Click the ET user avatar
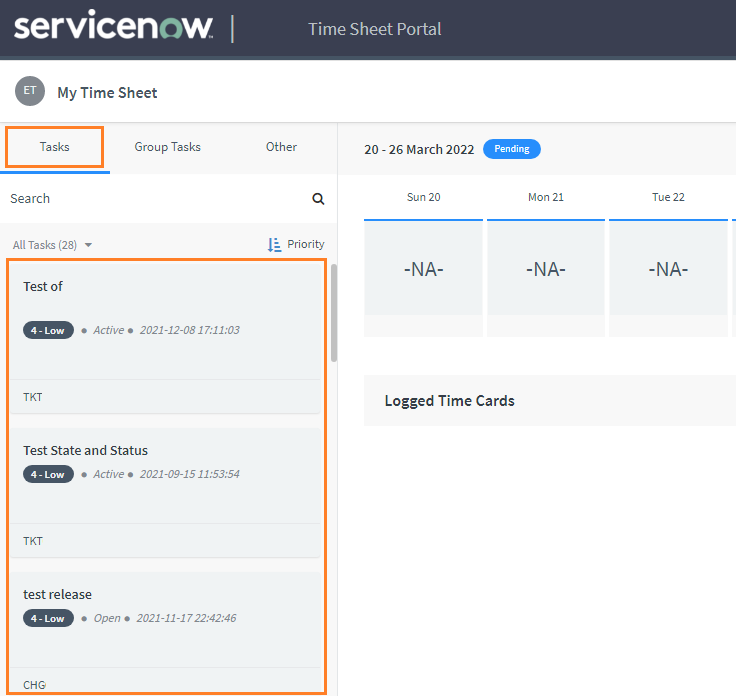Viewport: 736px width, 696px height. coord(30,91)
